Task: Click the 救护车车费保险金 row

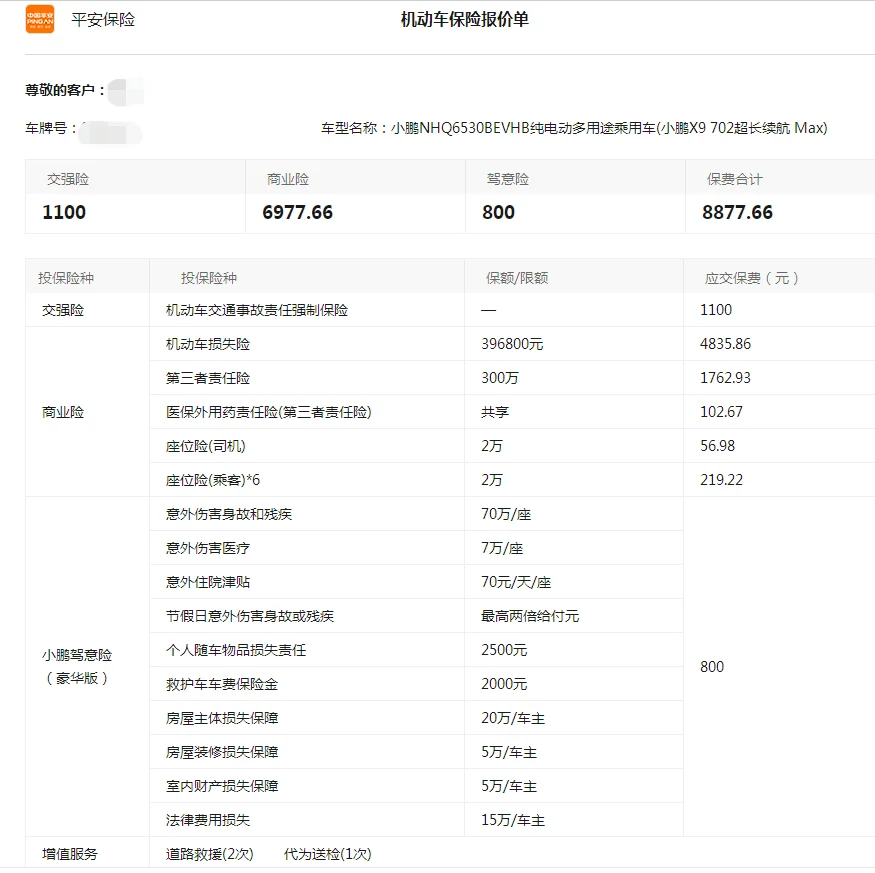Action: pyautogui.click(x=222, y=684)
